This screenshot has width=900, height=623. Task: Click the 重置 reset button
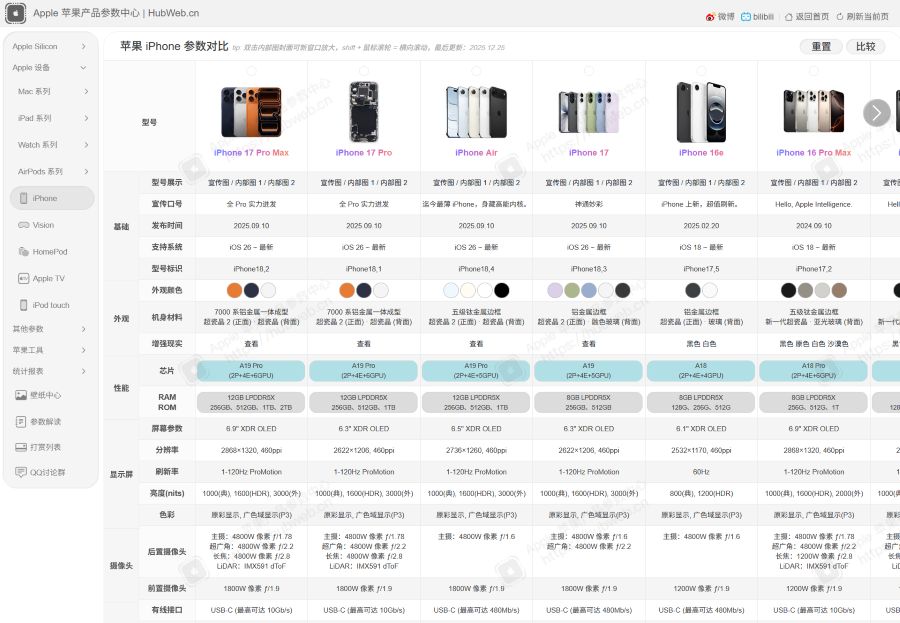pos(819,46)
